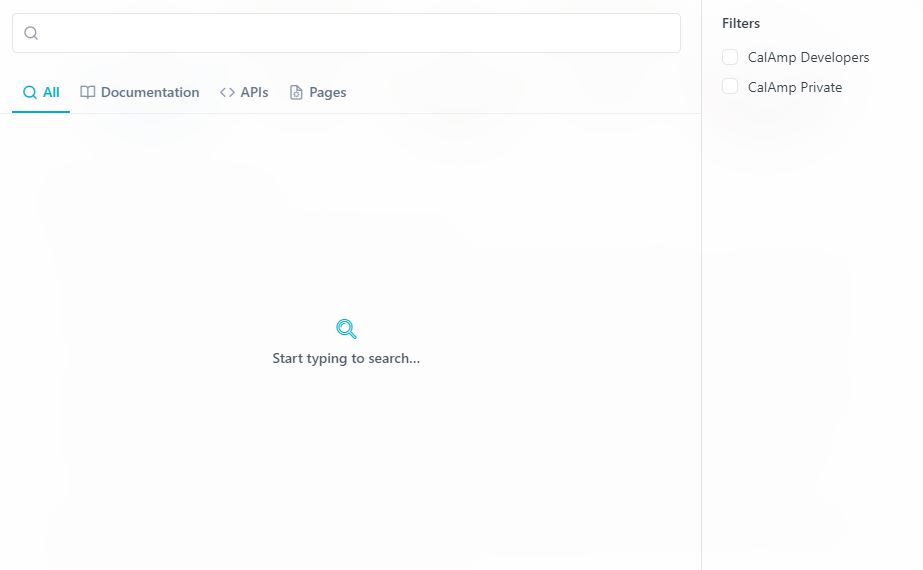Open the APIs tab

244,92
